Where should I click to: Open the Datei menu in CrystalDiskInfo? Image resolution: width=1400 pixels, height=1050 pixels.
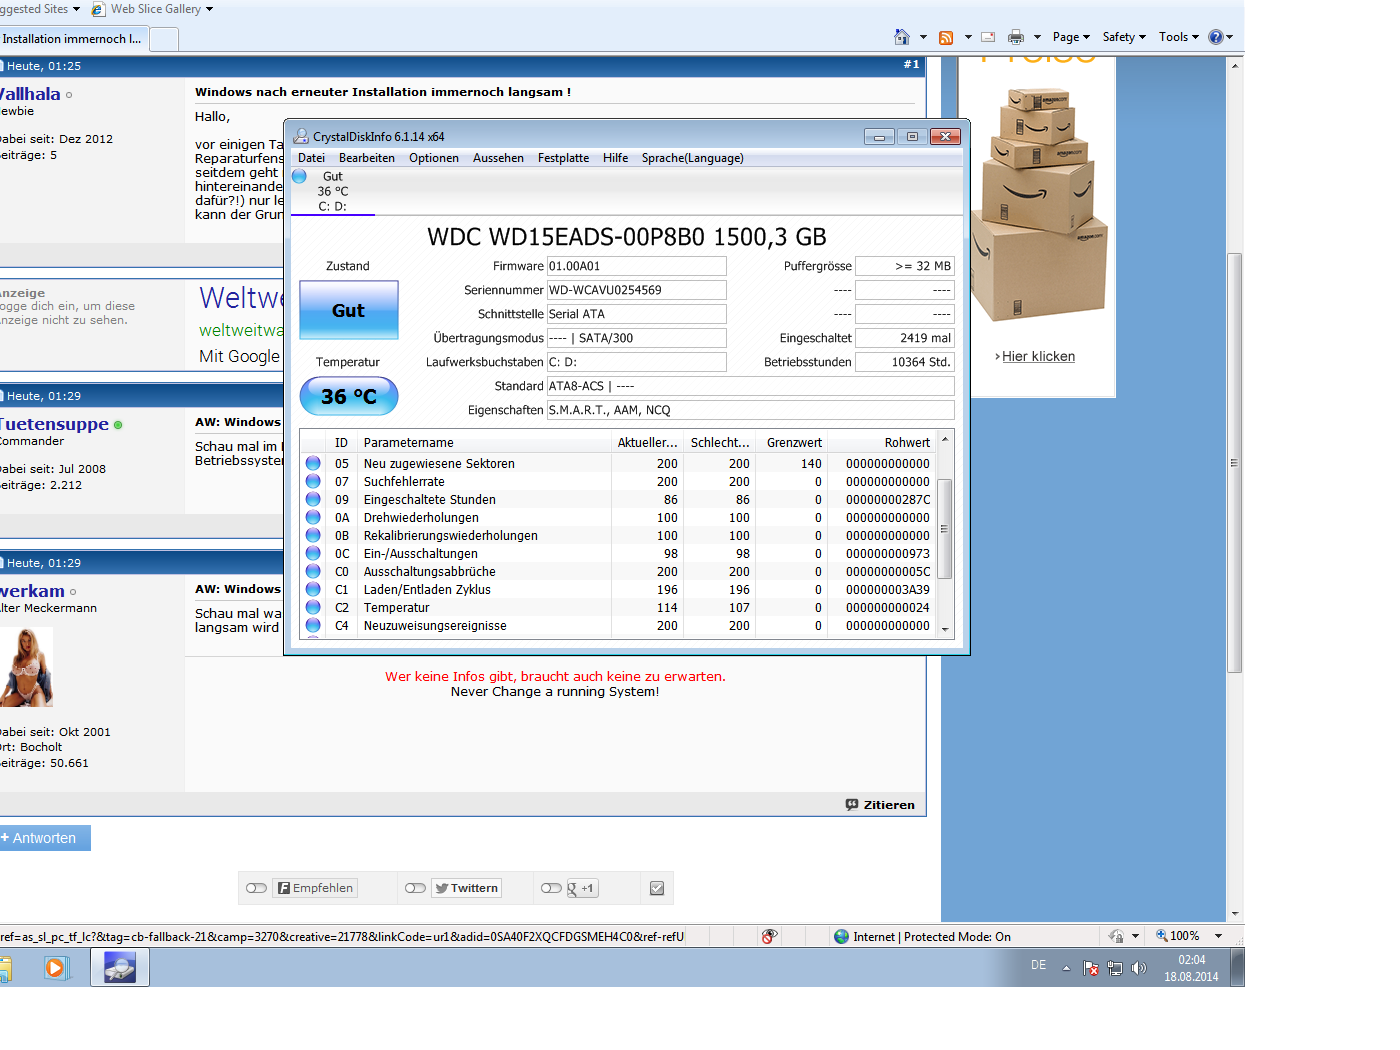[x=311, y=158]
